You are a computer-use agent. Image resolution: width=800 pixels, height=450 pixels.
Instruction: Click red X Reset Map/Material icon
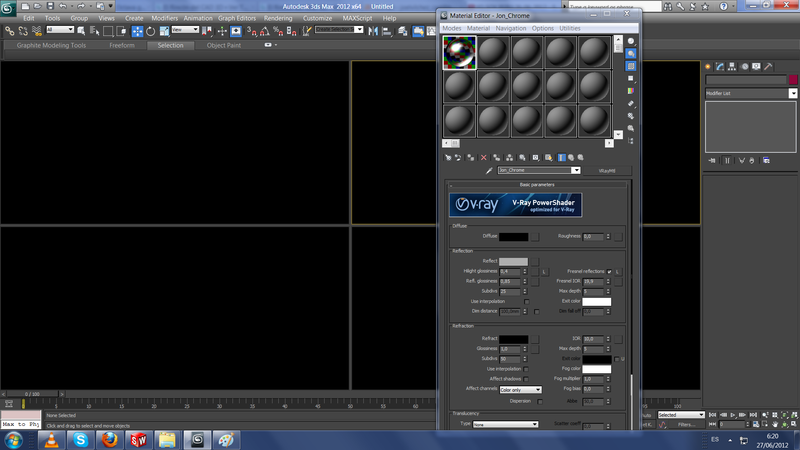pos(484,158)
